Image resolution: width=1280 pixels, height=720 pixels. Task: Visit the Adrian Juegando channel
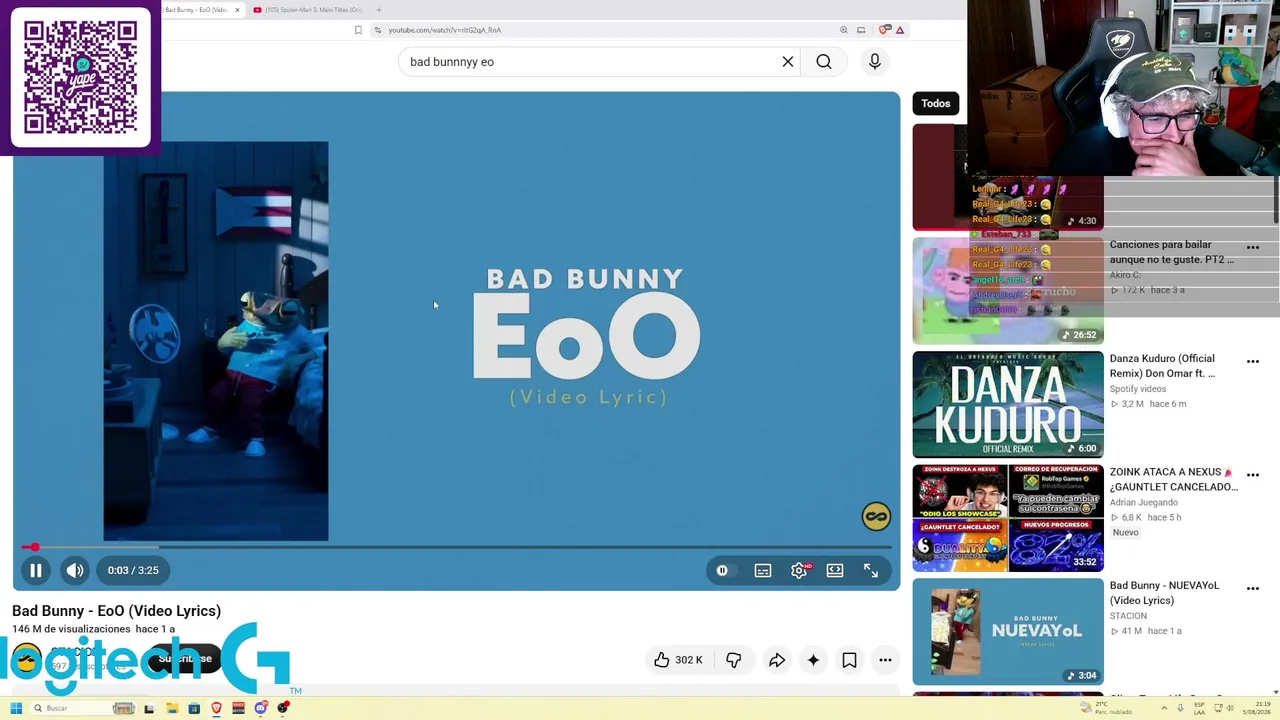click(x=1146, y=503)
